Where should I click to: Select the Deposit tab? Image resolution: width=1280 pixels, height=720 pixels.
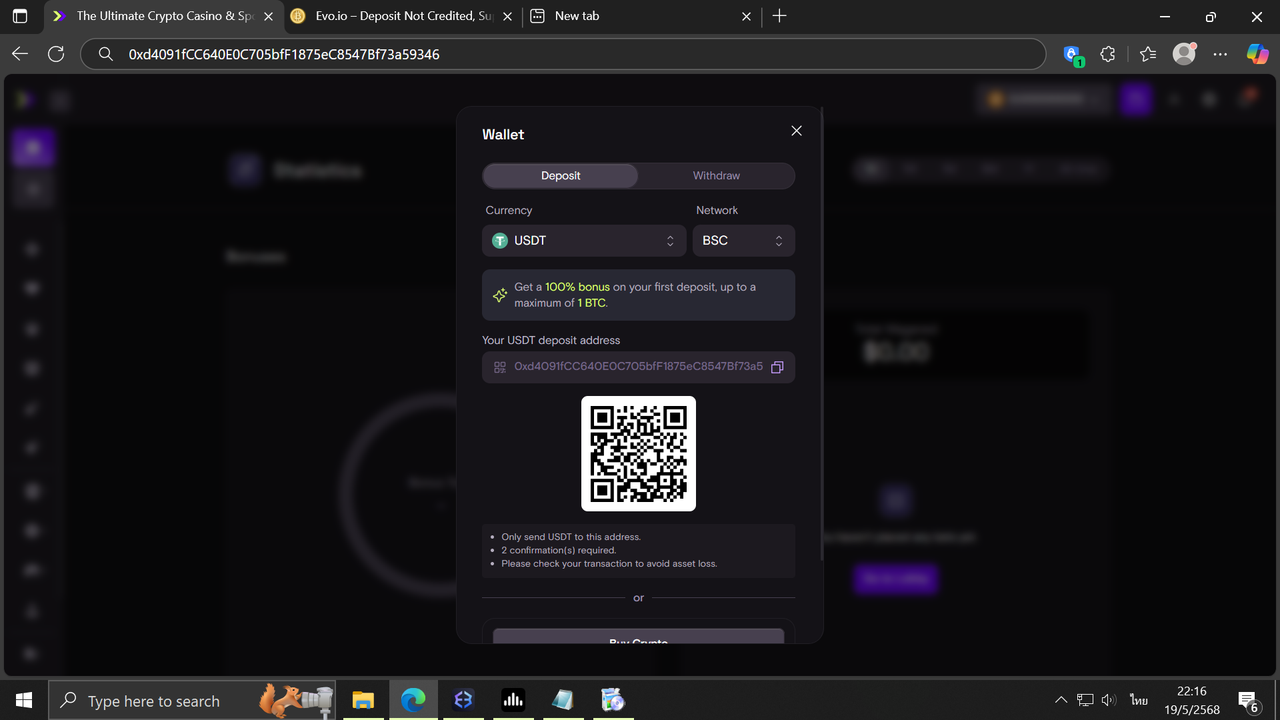click(x=560, y=176)
